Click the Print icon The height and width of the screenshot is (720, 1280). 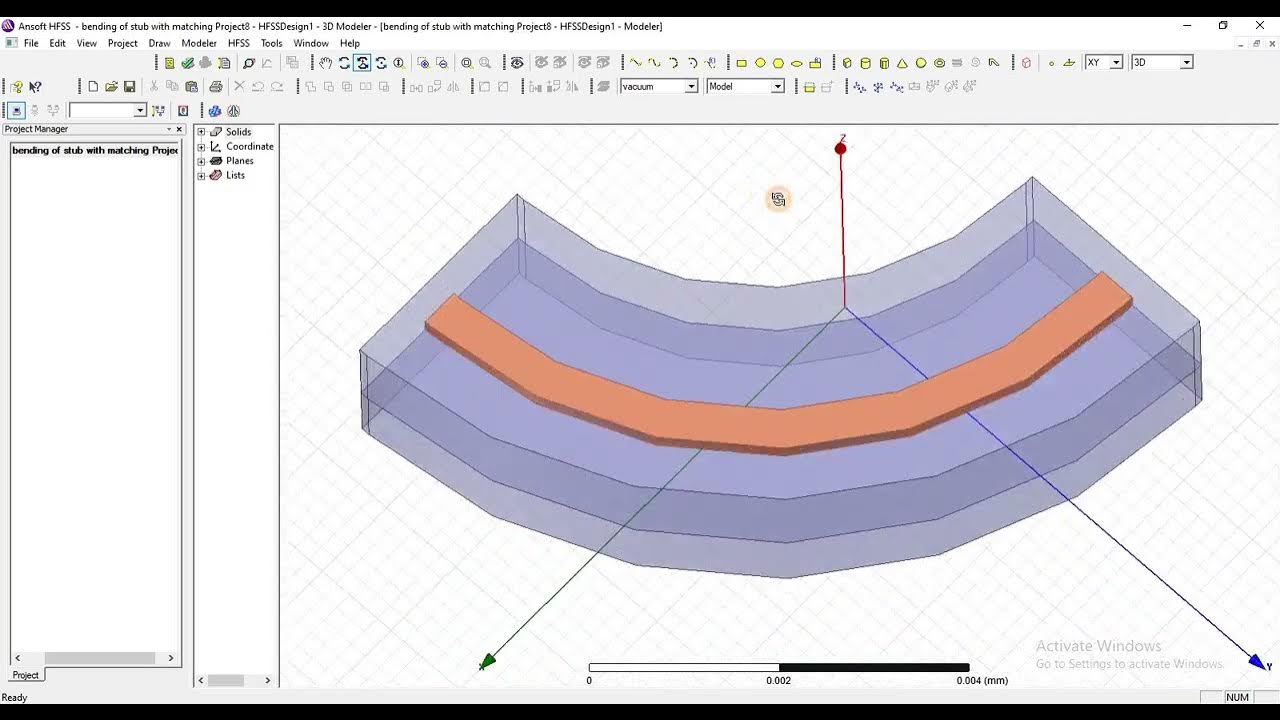point(216,87)
